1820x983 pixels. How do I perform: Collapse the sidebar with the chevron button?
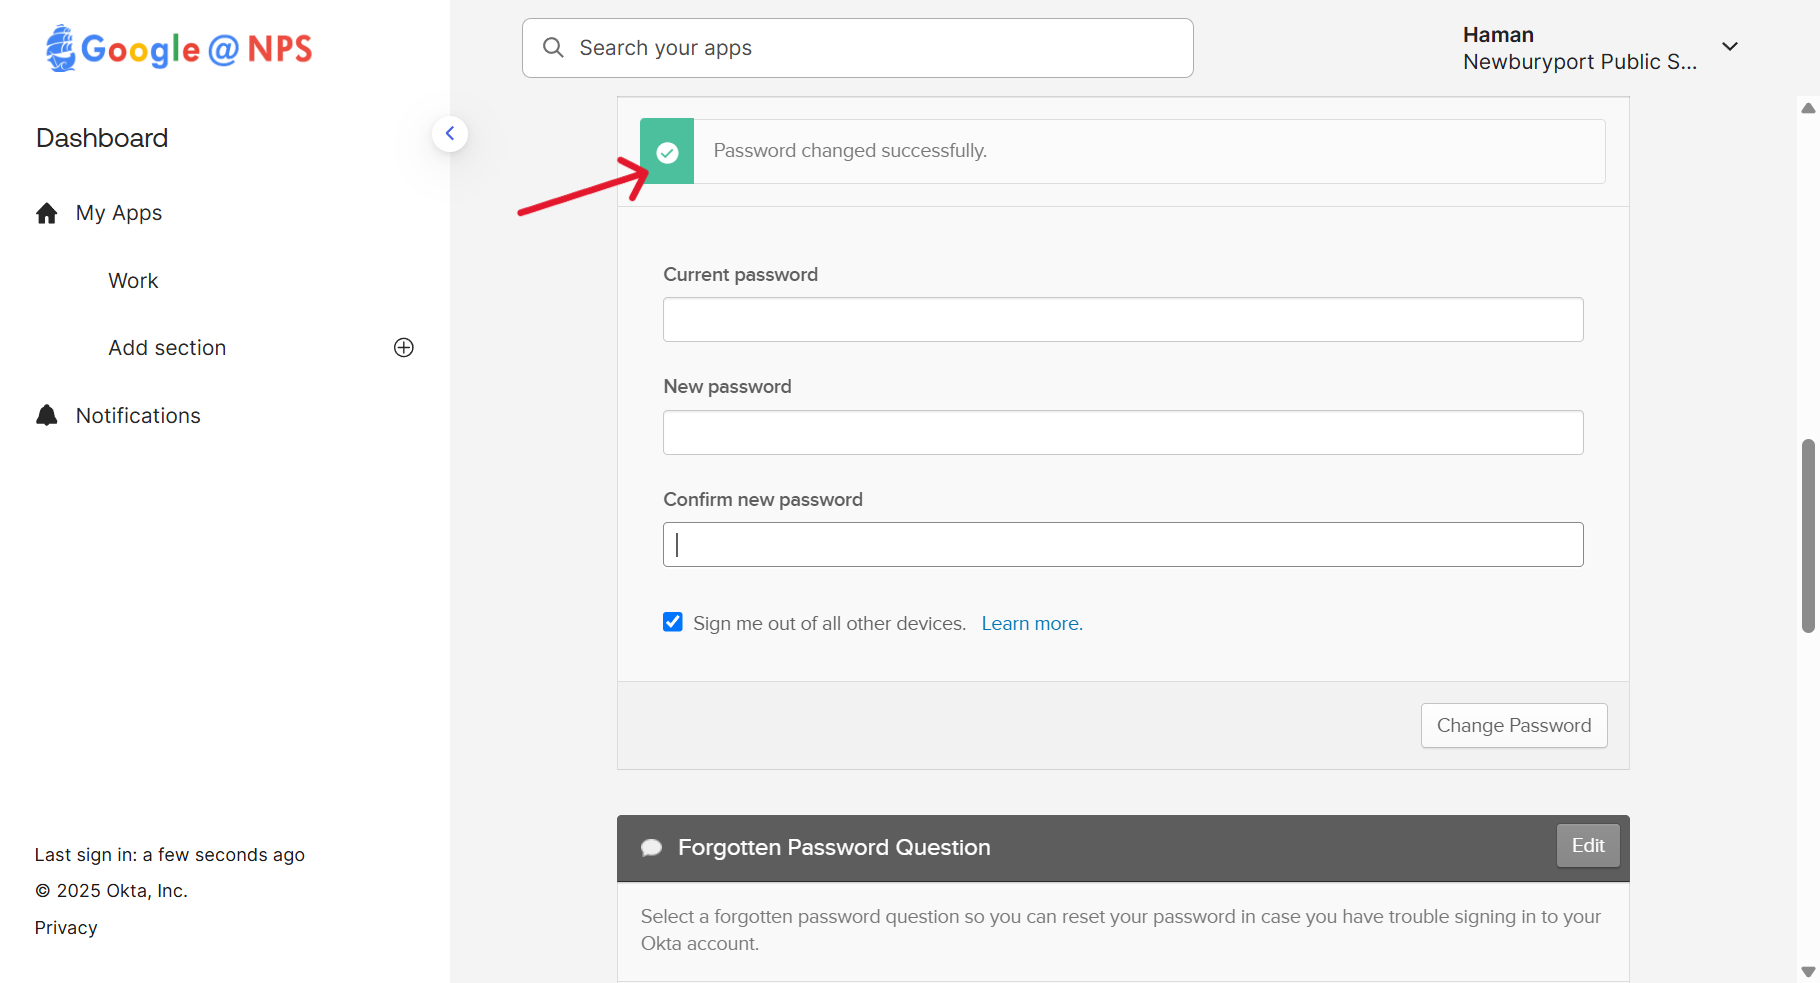click(x=450, y=134)
